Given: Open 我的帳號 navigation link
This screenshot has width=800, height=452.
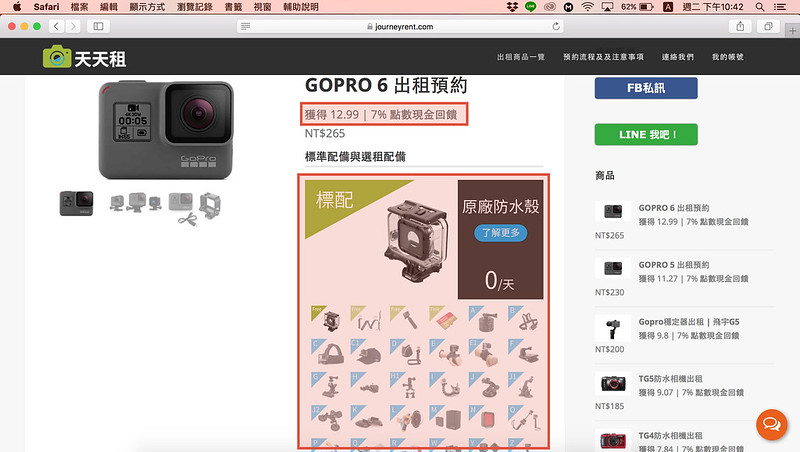Looking at the screenshot, I should [x=728, y=57].
